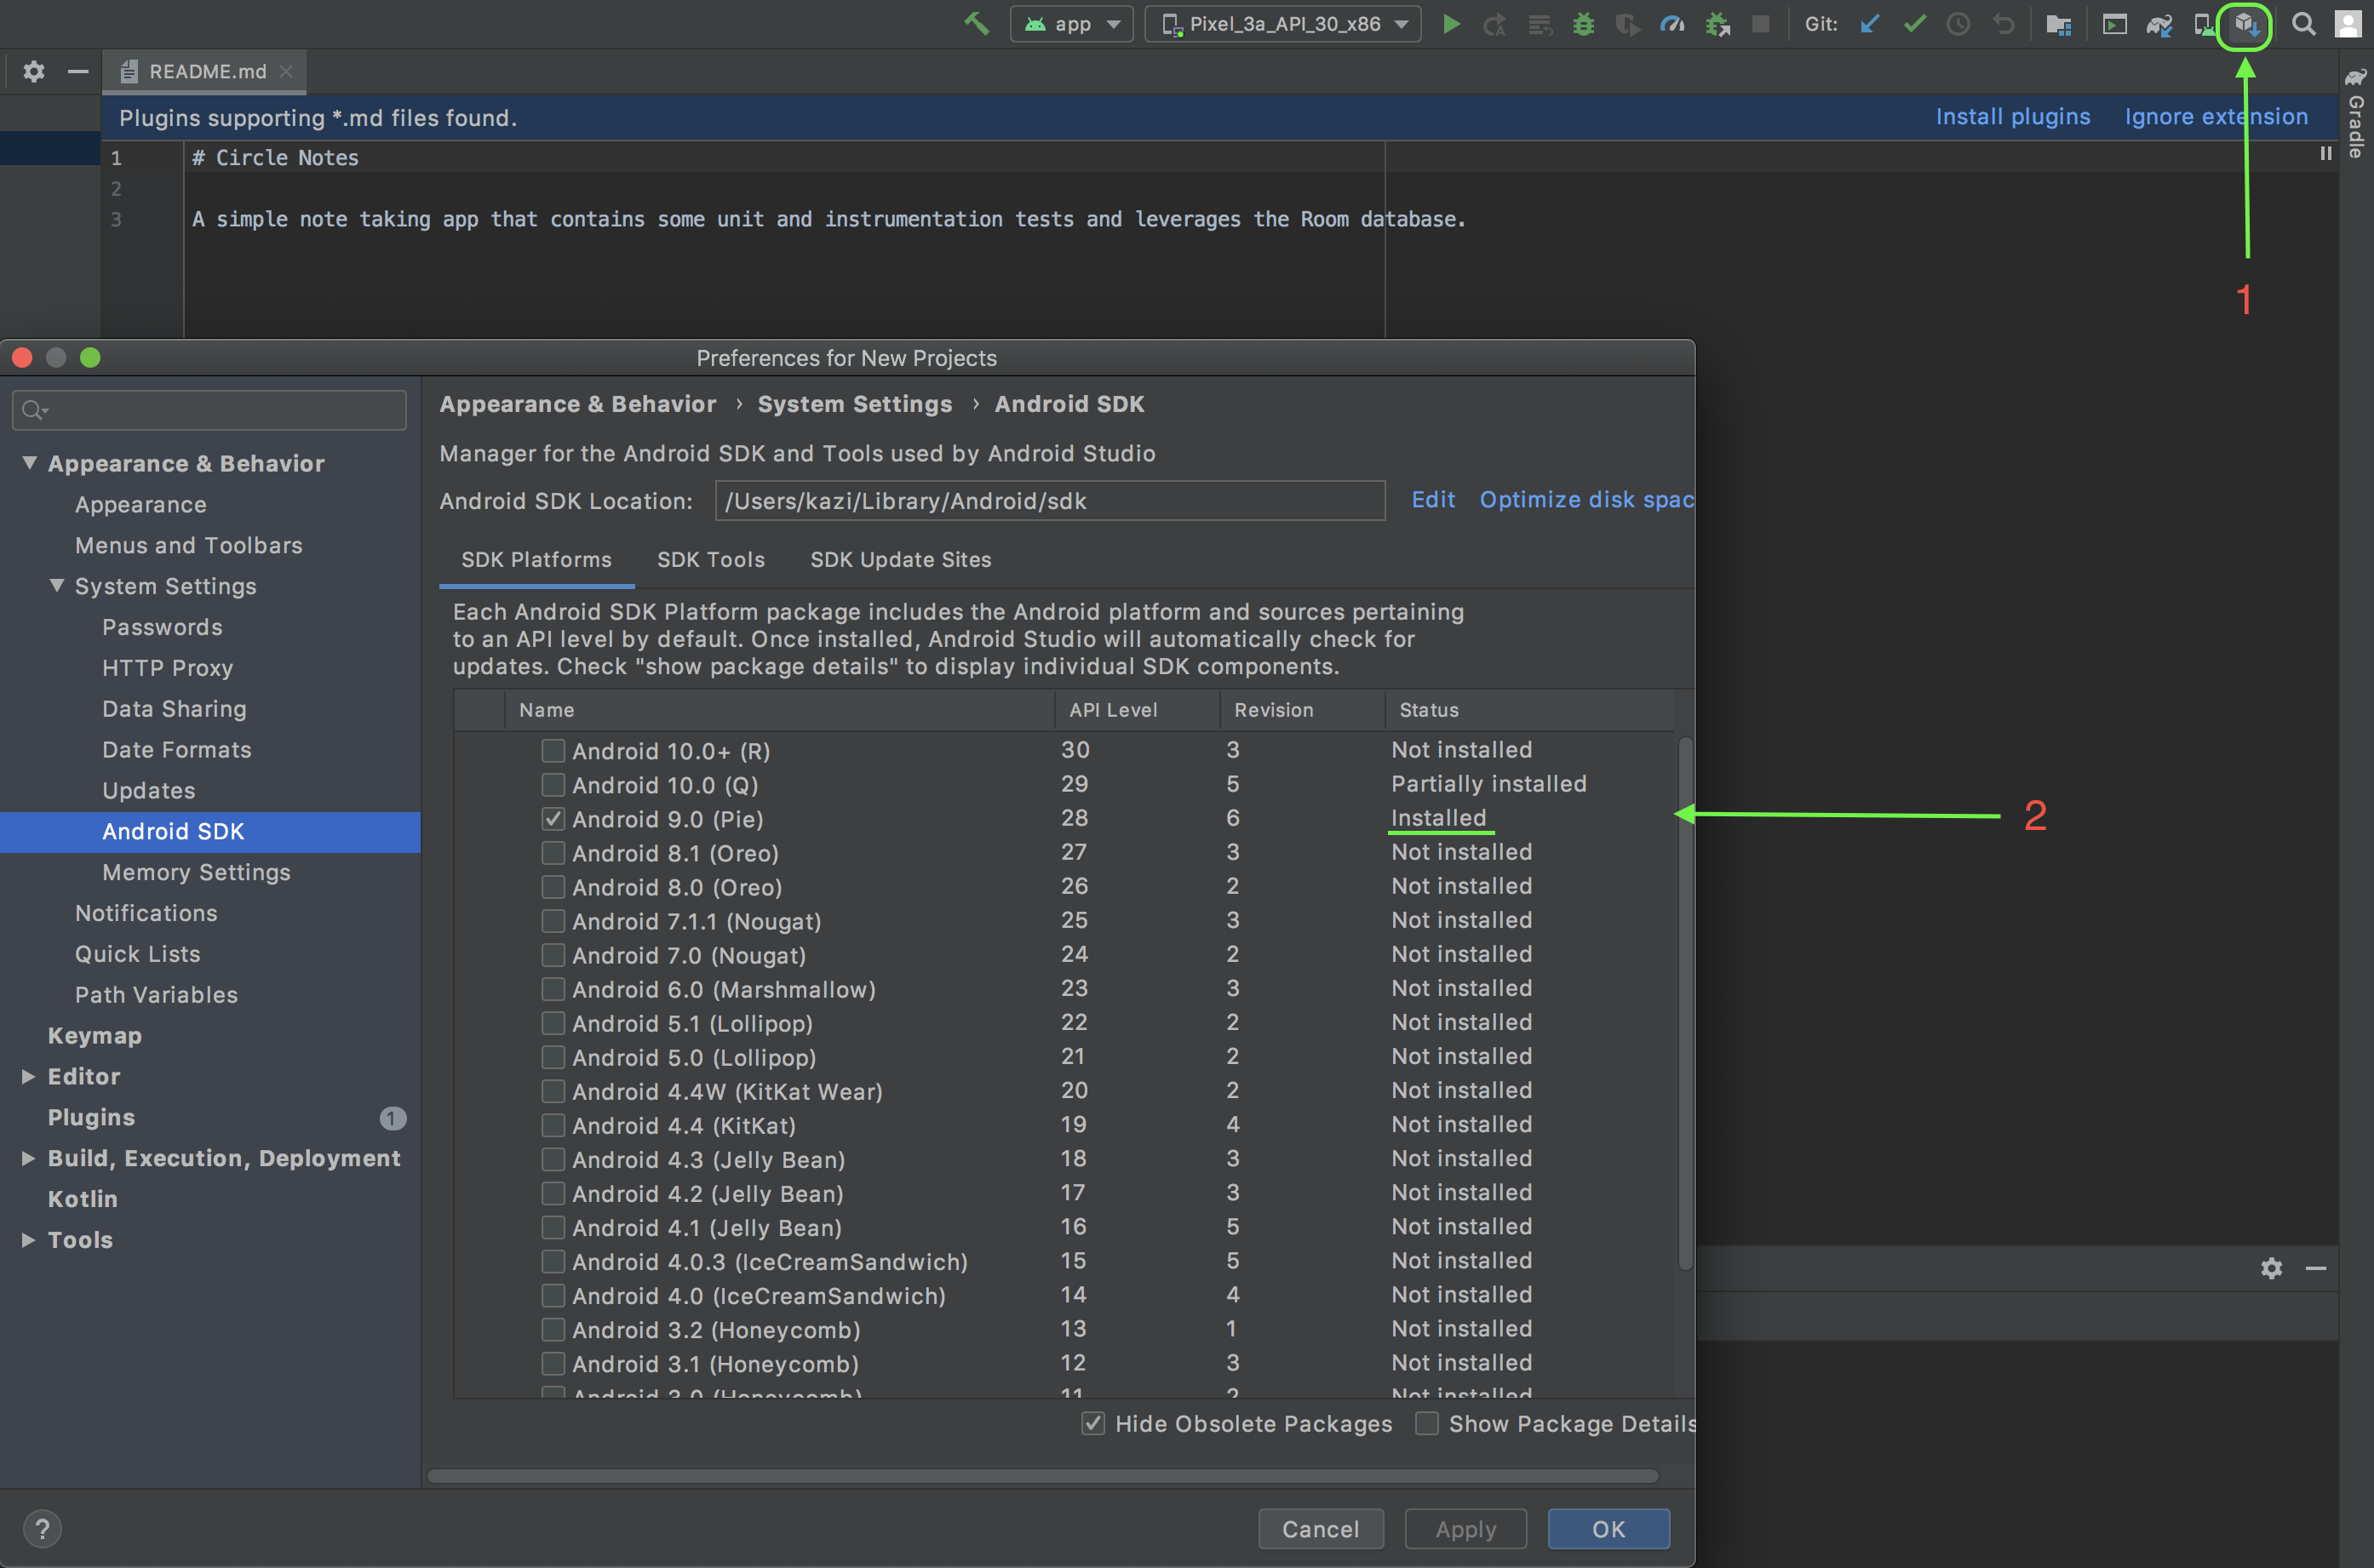Disable Hide Obsolete Packages
2374x1568 pixels.
[1094, 1423]
